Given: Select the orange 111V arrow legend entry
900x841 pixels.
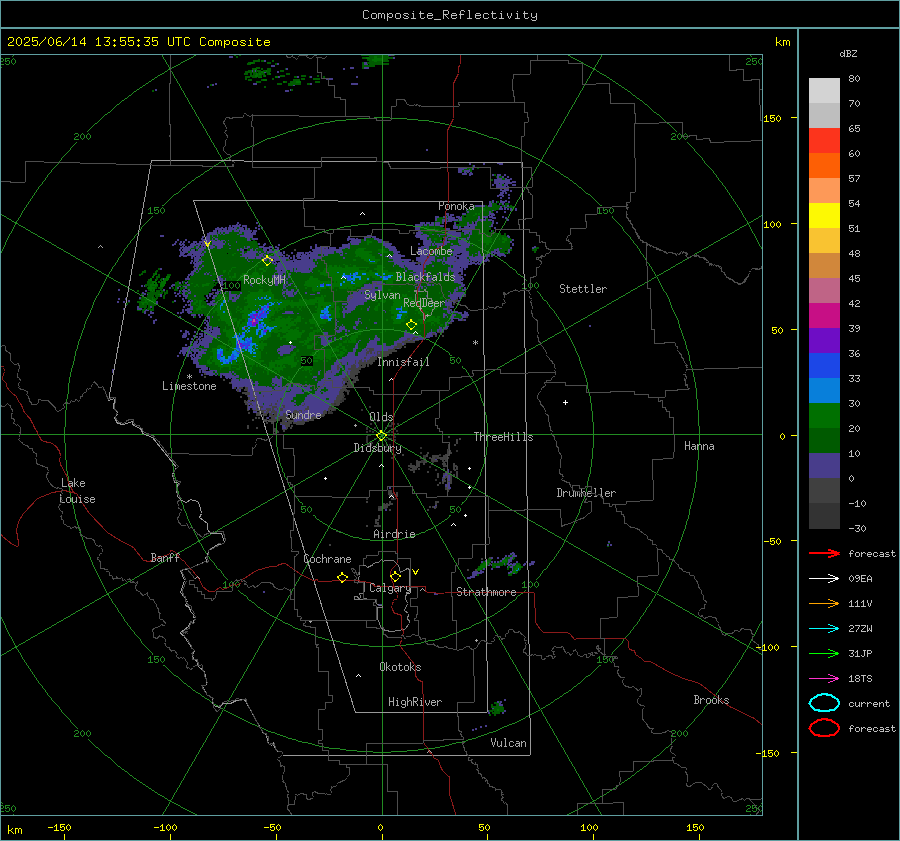Looking at the screenshot, I should (824, 603).
